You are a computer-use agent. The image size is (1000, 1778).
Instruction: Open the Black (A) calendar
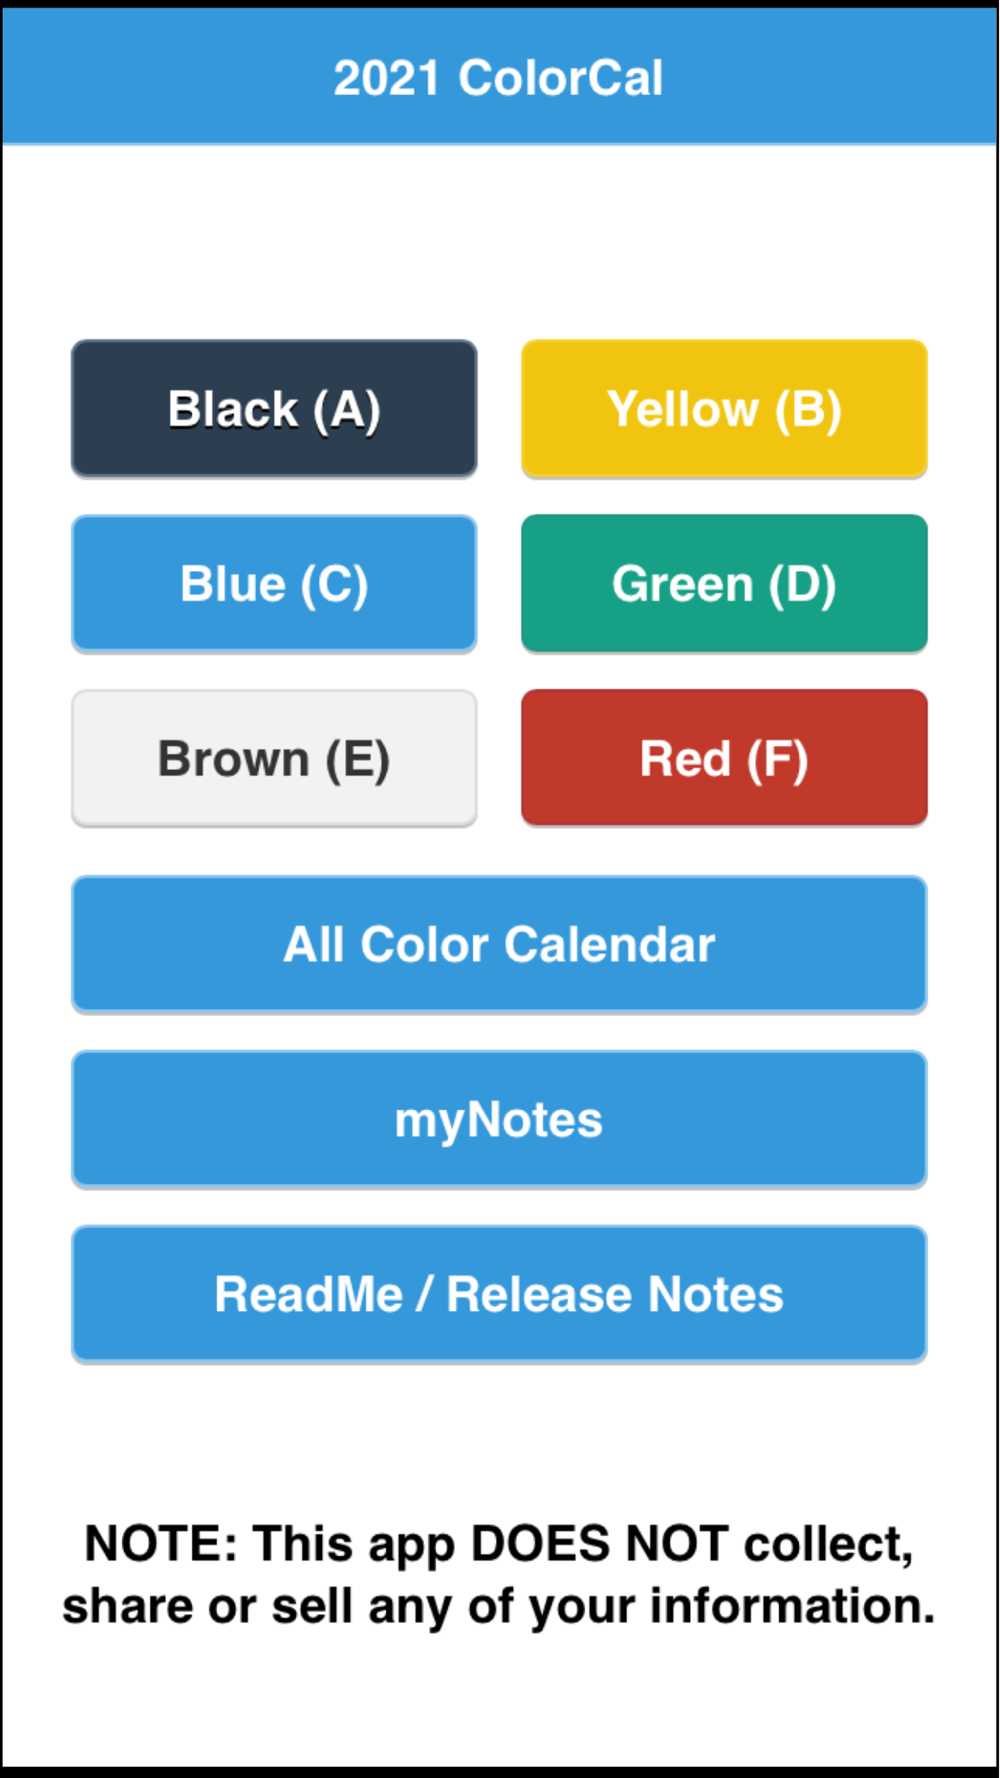(x=274, y=409)
